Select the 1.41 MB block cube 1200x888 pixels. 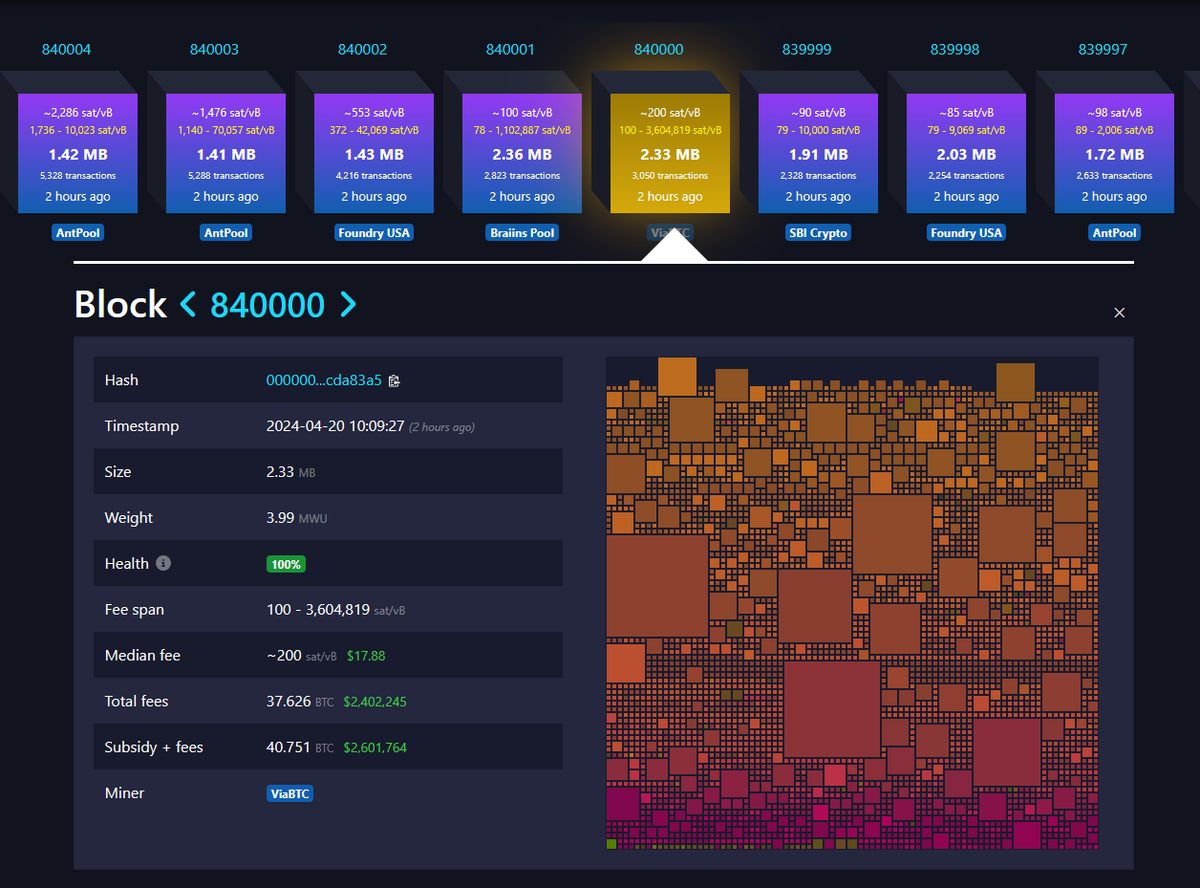226,153
